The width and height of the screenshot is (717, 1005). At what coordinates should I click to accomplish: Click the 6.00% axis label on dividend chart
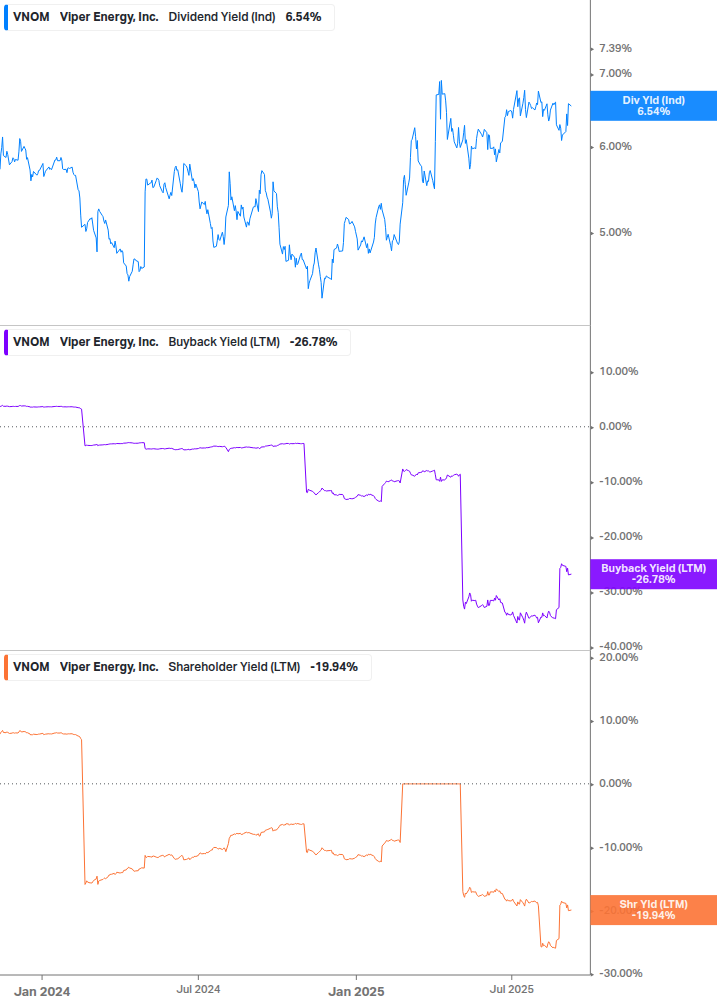click(x=615, y=147)
